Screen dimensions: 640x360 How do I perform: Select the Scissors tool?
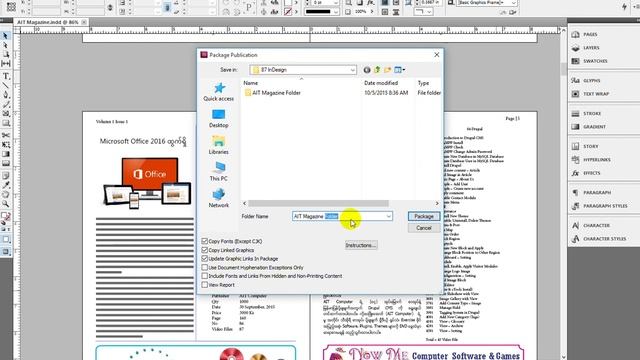coord(6,135)
